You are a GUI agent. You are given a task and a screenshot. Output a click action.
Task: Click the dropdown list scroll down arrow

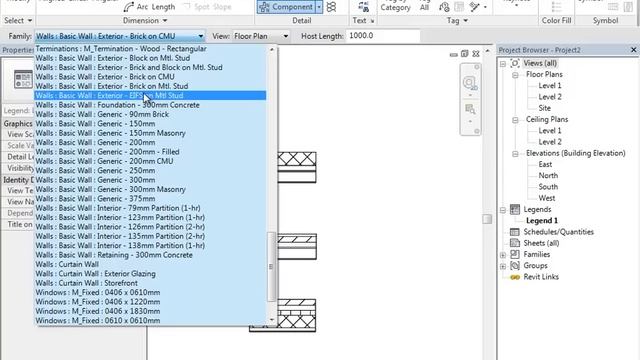coord(272,320)
